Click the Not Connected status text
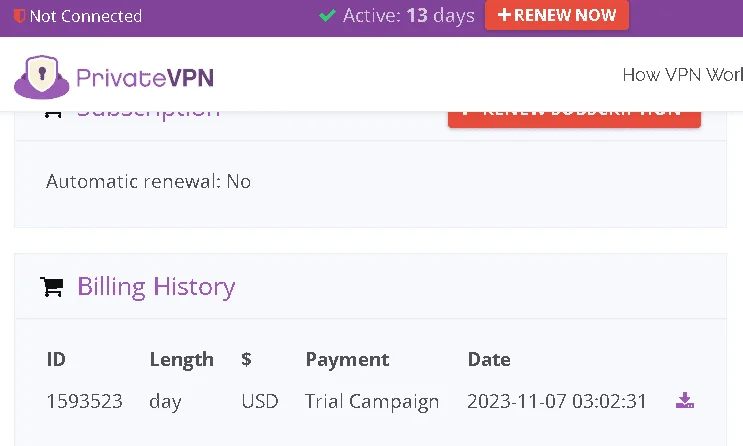The image size is (743, 446). (x=86, y=16)
